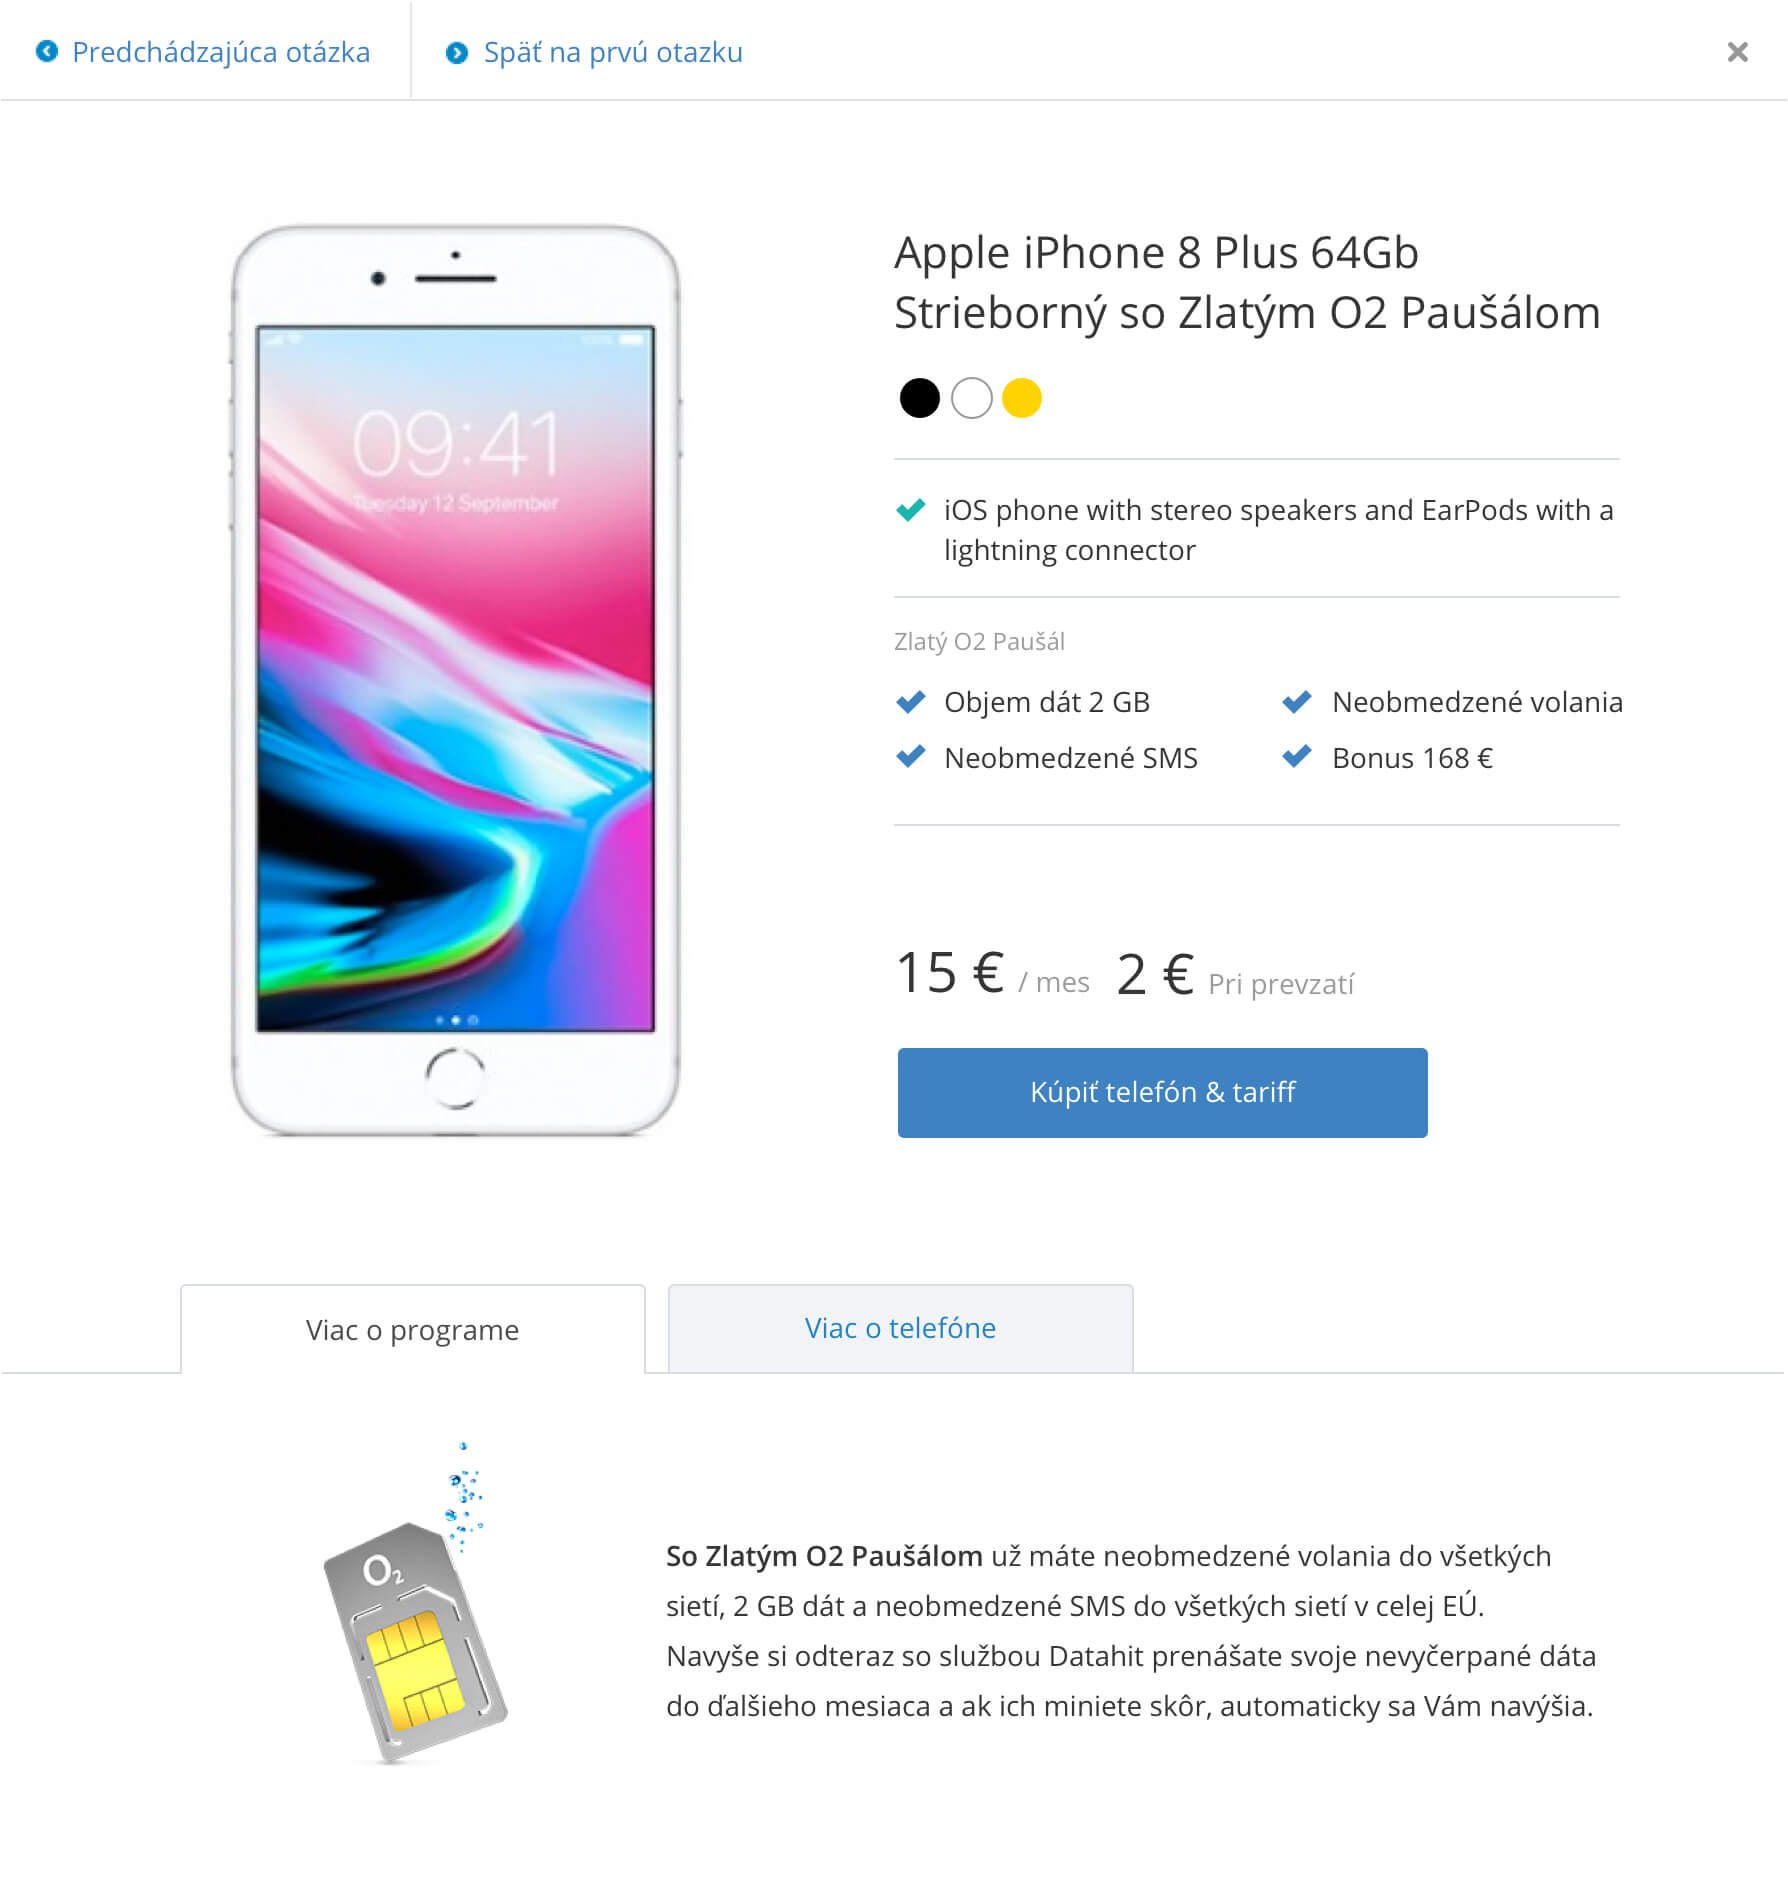Click Kúpiť telefón & tariff button
The image size is (1788, 1896).
tap(1162, 1092)
